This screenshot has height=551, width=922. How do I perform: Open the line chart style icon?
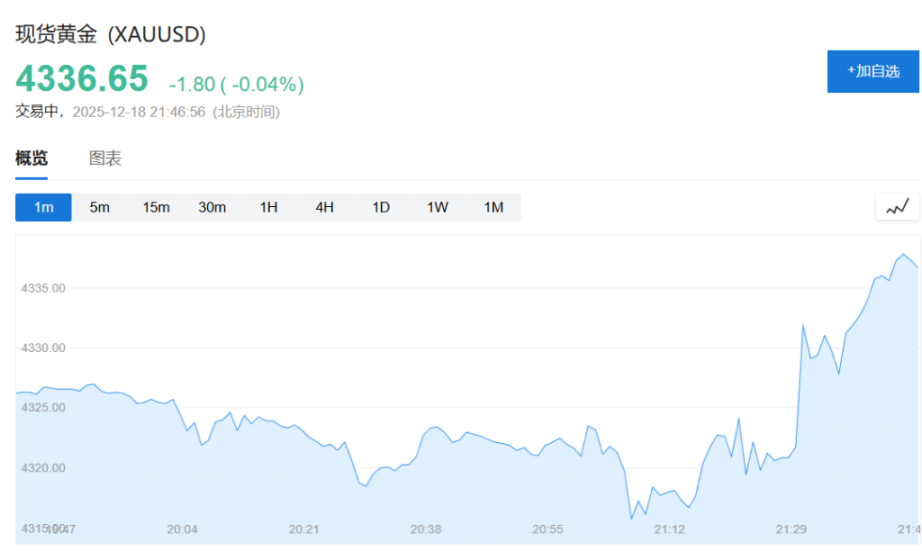click(x=897, y=207)
